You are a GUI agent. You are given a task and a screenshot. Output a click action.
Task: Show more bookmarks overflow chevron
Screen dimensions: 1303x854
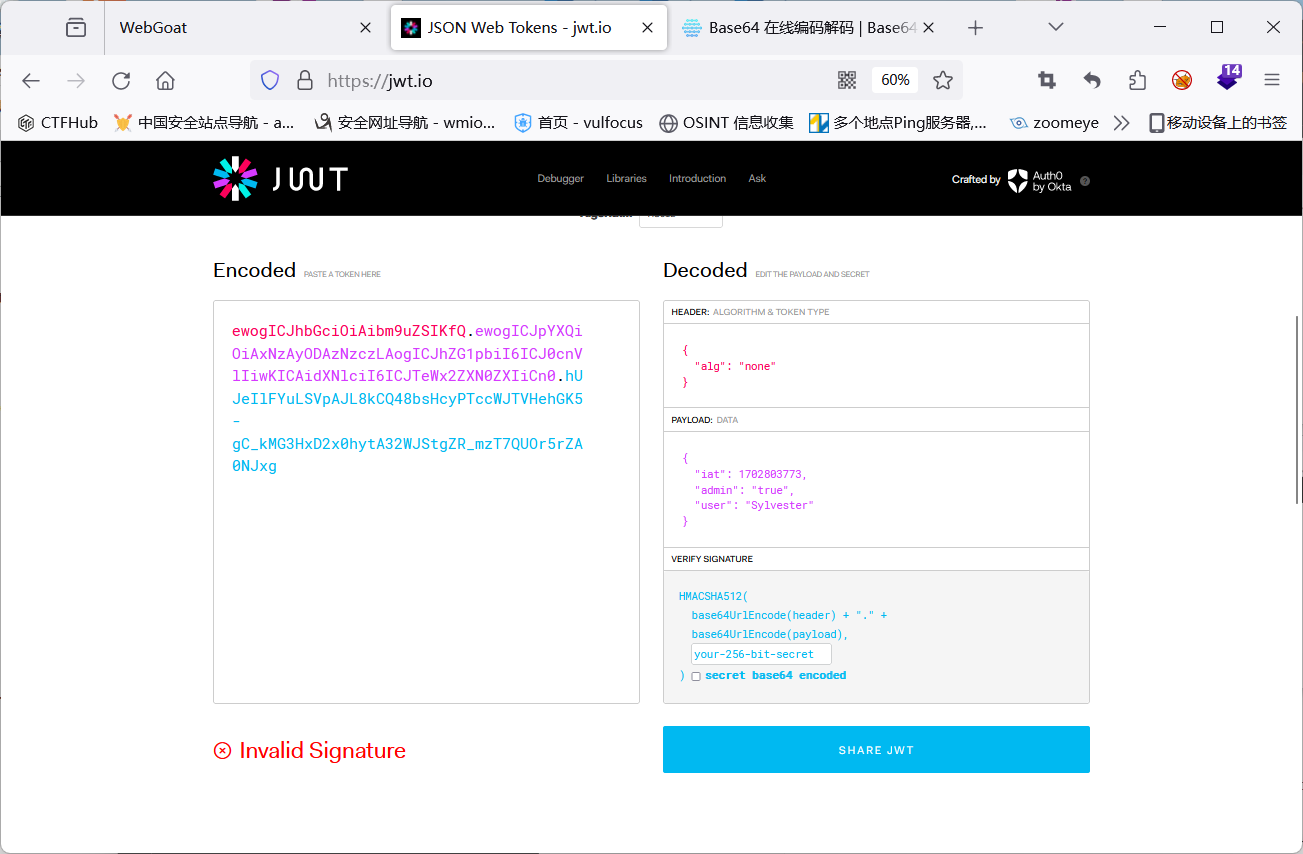pyautogui.click(x=1121, y=123)
